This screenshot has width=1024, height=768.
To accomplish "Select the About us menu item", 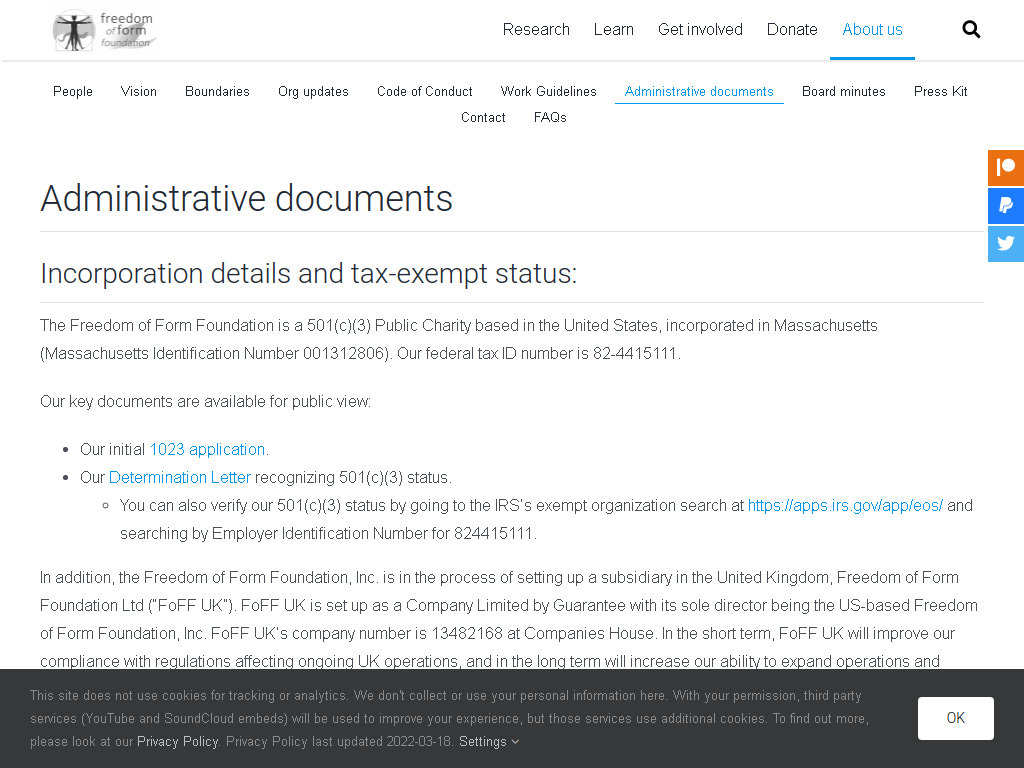I will [872, 29].
